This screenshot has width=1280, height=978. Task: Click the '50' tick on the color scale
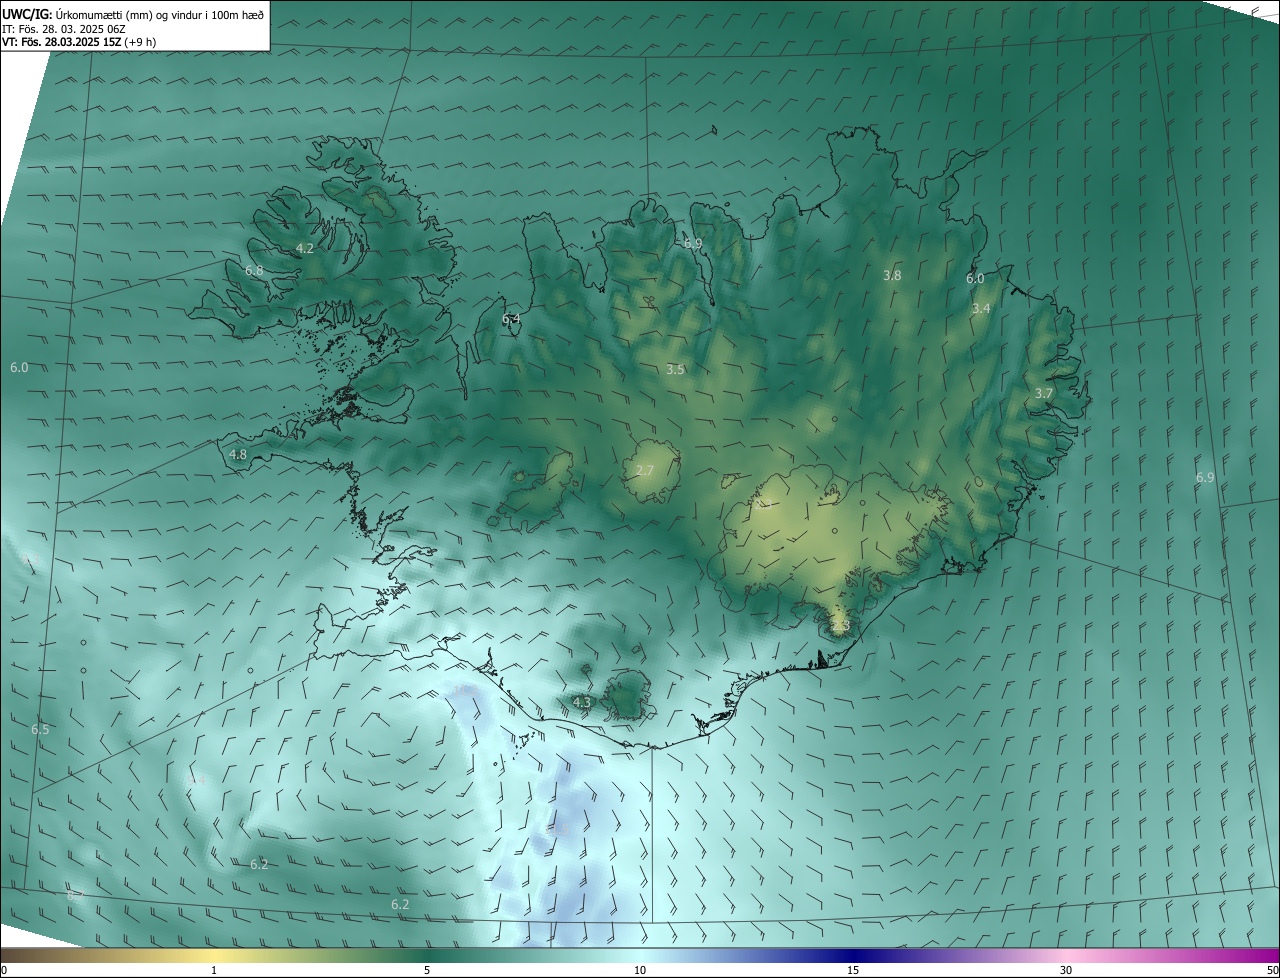1272,970
